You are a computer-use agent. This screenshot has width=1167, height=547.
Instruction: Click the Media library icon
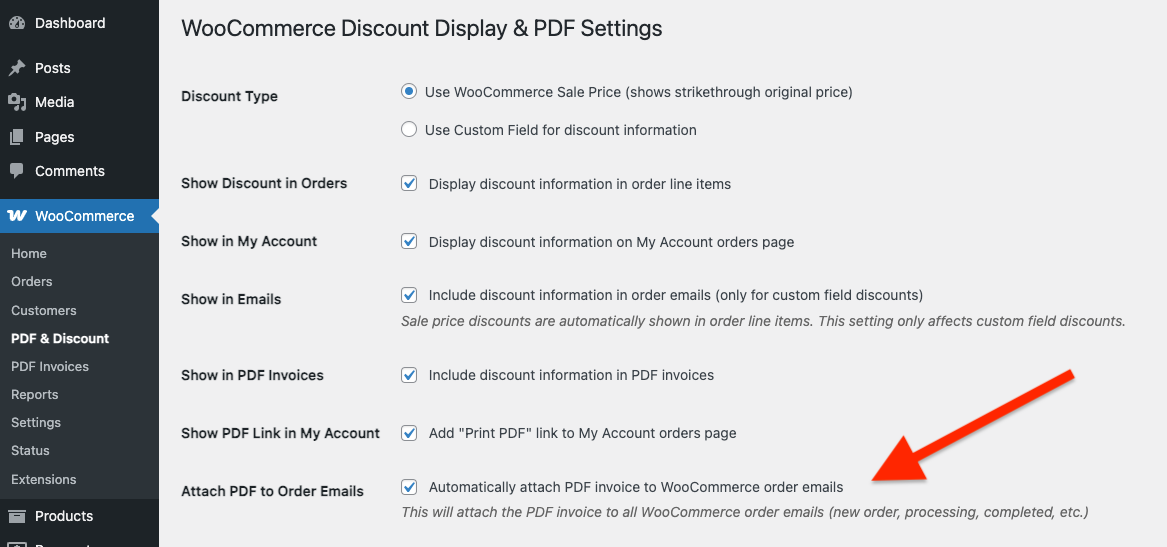point(17,102)
